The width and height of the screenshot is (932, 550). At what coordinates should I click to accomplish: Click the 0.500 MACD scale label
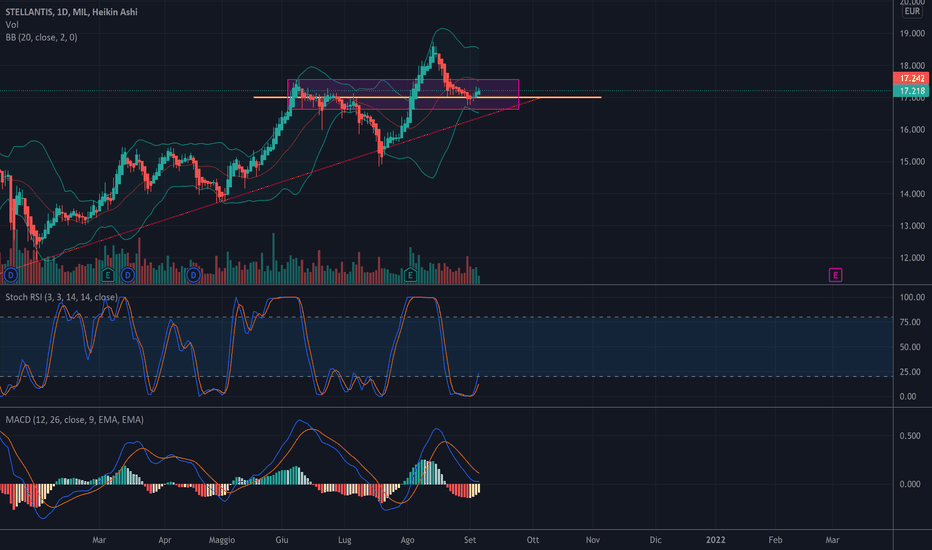(910, 436)
